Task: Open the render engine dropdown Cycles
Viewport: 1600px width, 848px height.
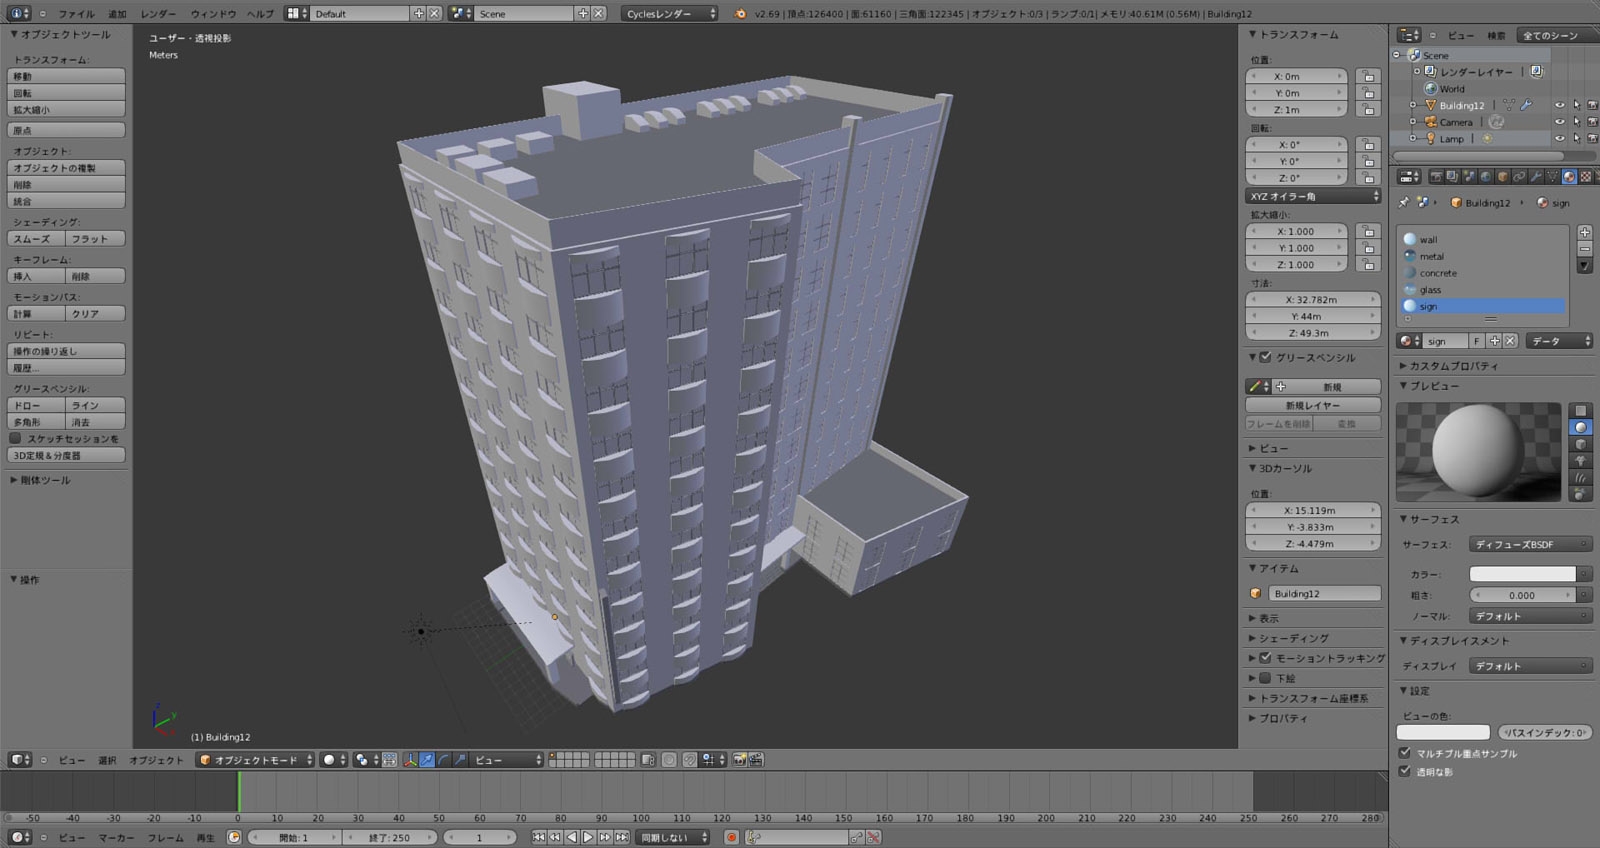Action: (670, 14)
